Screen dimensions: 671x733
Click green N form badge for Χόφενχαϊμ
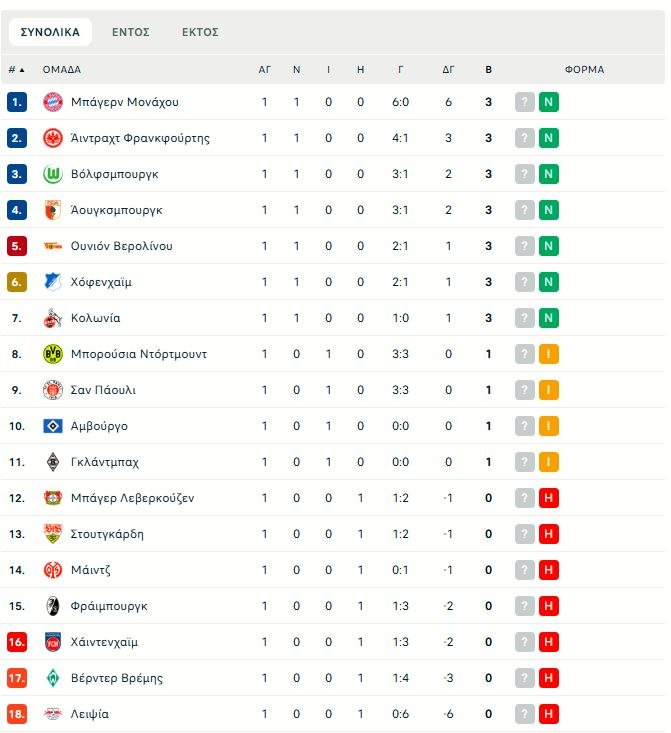[x=548, y=282]
